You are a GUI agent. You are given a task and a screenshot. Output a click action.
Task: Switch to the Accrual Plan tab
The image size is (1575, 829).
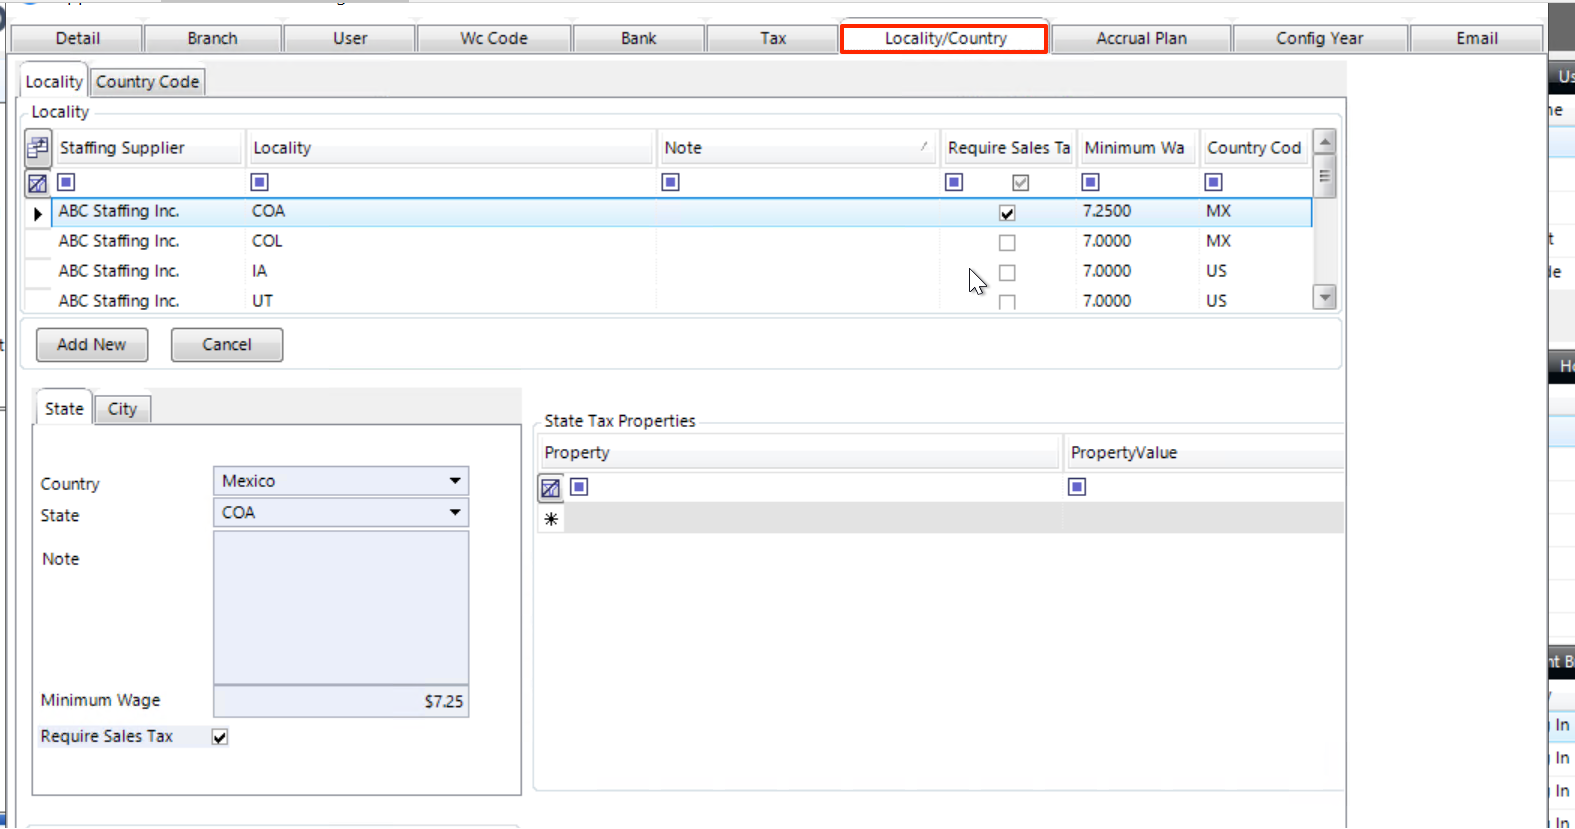click(1141, 38)
